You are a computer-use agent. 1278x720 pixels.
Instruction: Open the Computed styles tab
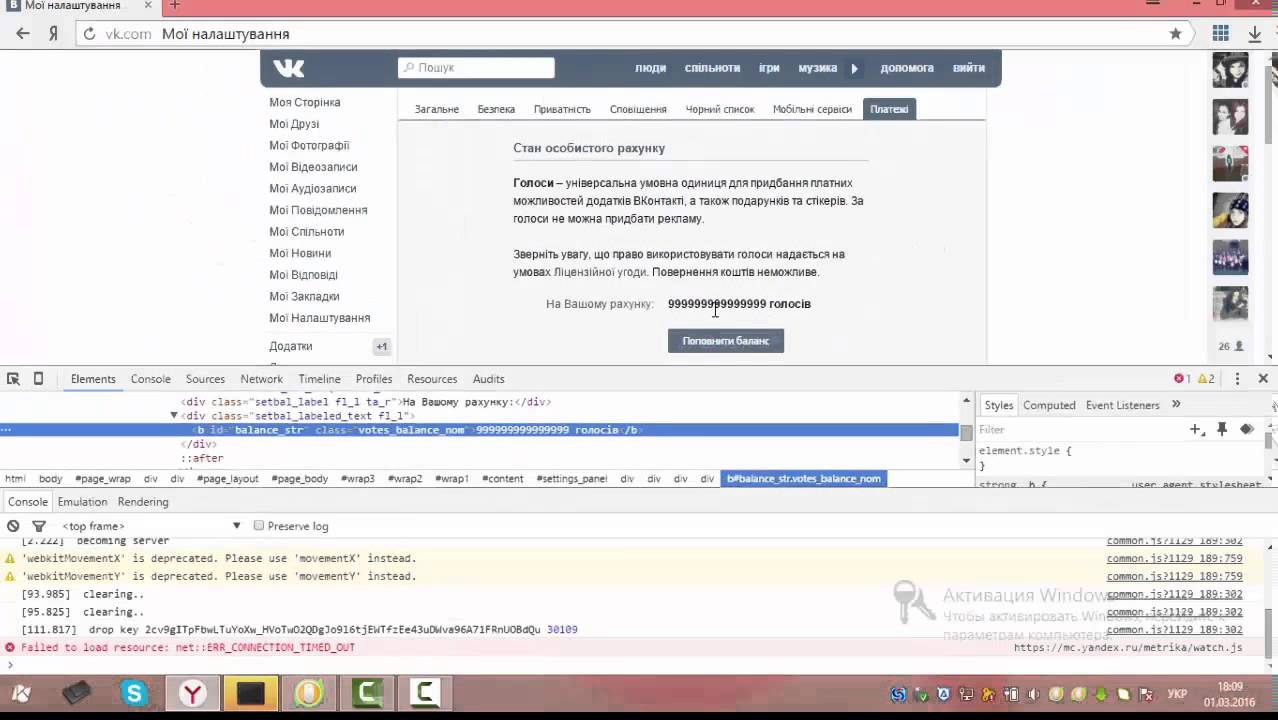[x=1049, y=405]
